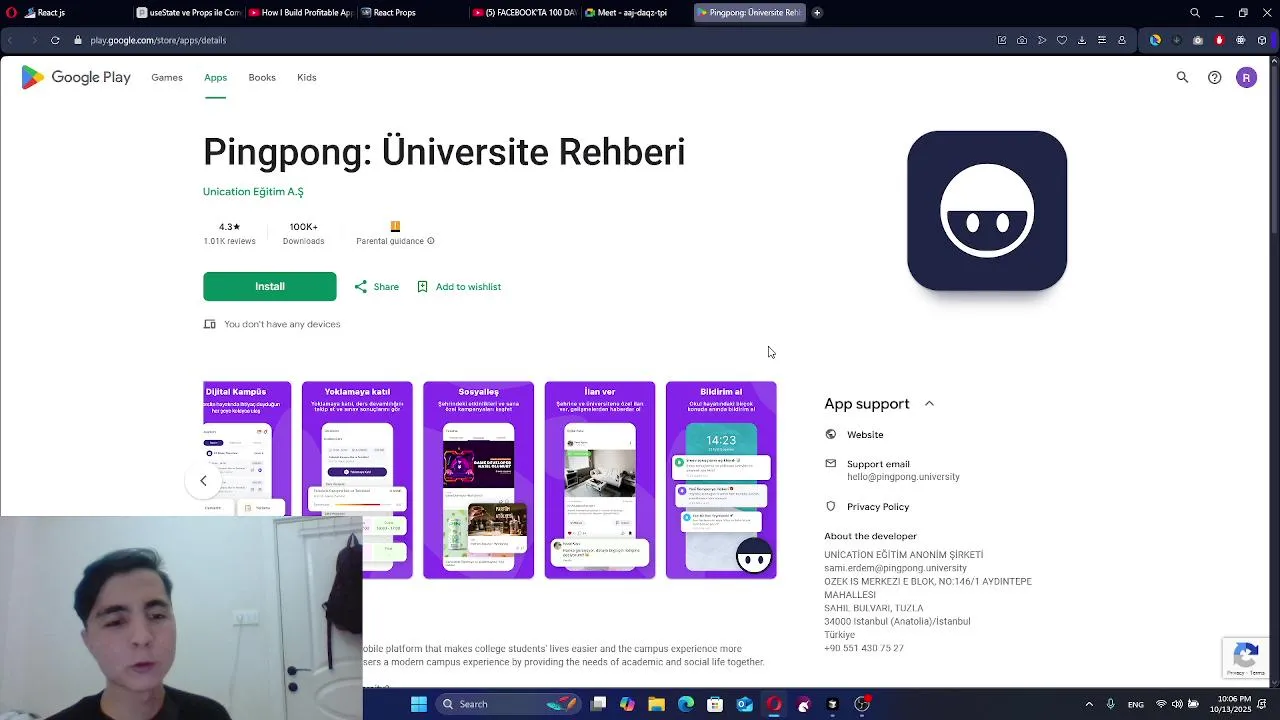Switch to the Kids tab
Viewport: 1280px width, 720px height.
tap(307, 77)
